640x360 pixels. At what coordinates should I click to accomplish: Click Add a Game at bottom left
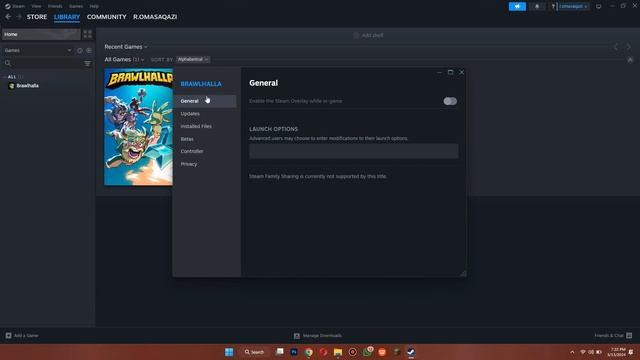coord(22,336)
